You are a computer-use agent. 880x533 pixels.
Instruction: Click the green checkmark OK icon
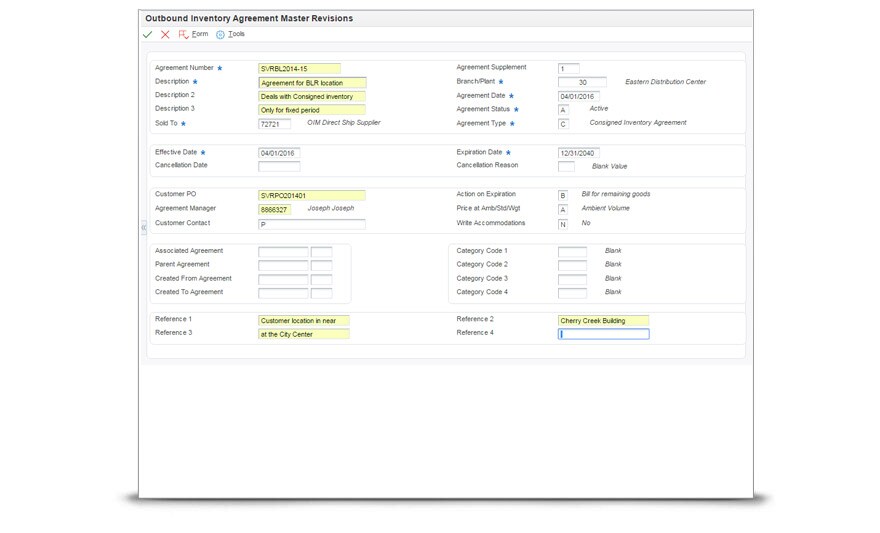point(148,34)
